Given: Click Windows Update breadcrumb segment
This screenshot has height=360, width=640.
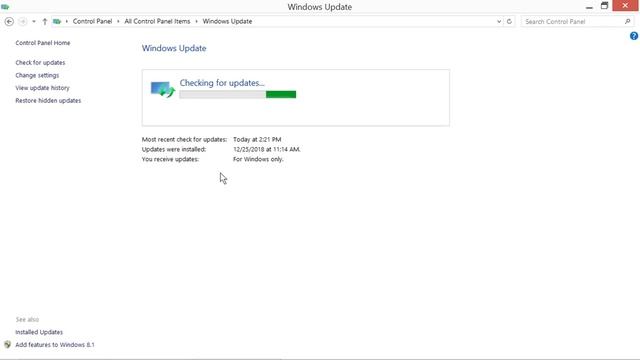Looking at the screenshot, I should 227,21.
